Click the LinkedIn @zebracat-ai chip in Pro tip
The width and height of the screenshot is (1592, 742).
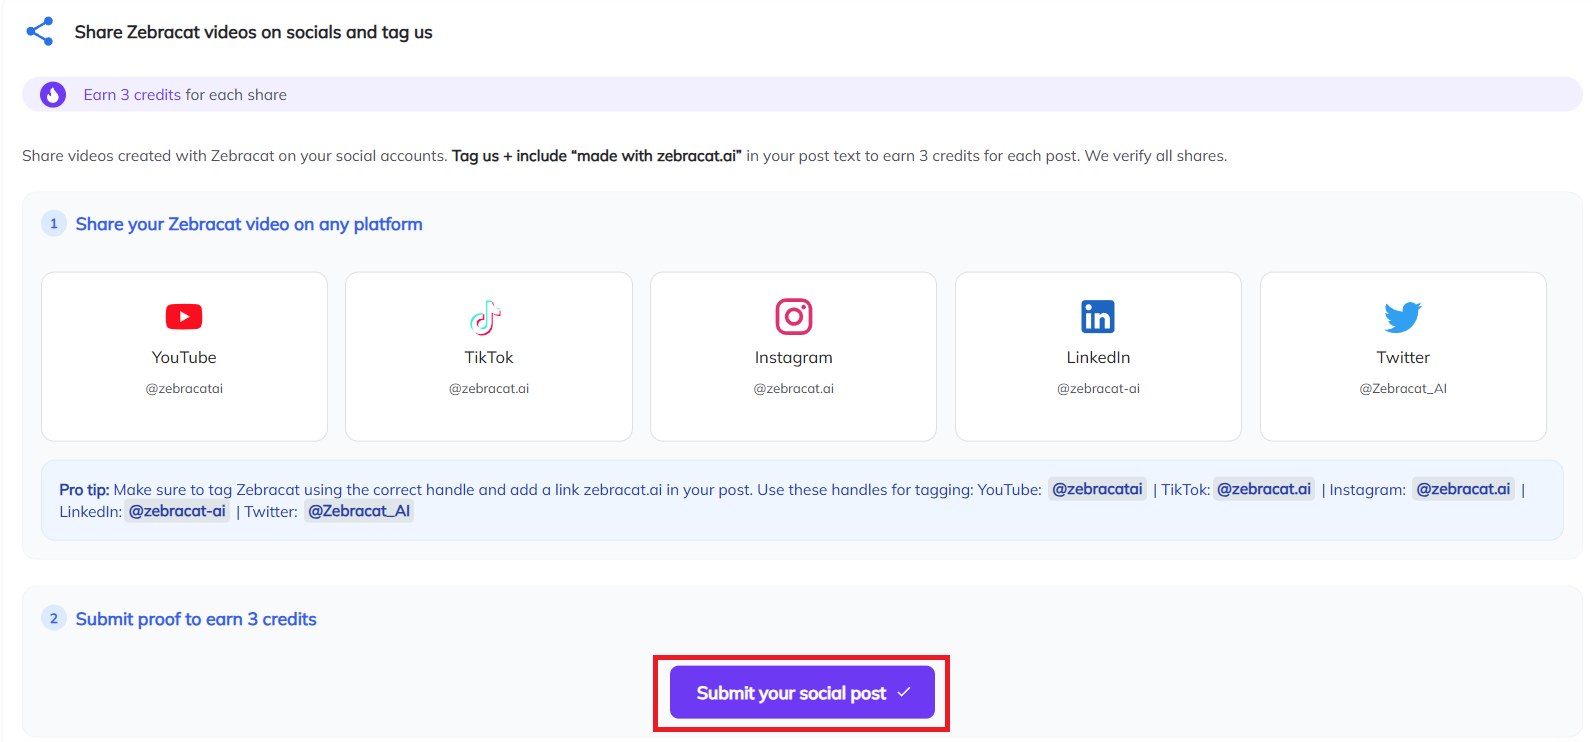(x=177, y=511)
